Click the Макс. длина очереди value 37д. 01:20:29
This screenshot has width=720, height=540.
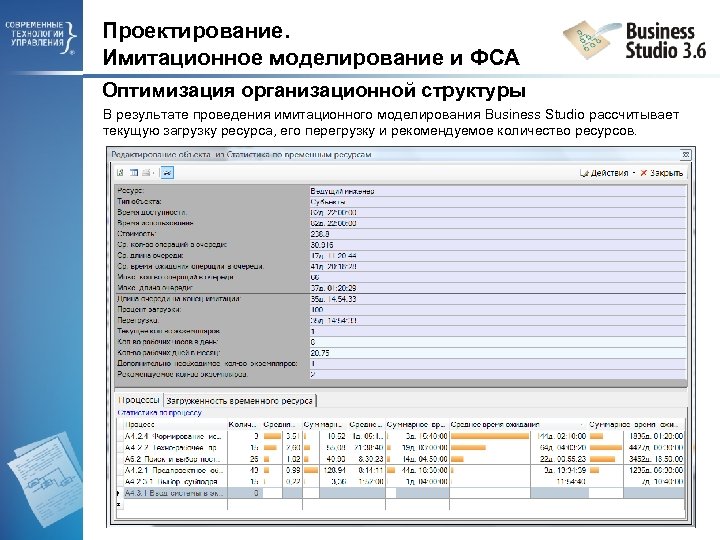click(x=498, y=288)
